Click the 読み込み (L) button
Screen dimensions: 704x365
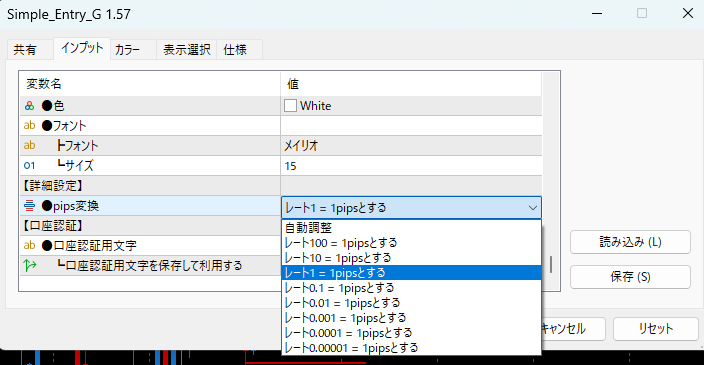(630, 242)
